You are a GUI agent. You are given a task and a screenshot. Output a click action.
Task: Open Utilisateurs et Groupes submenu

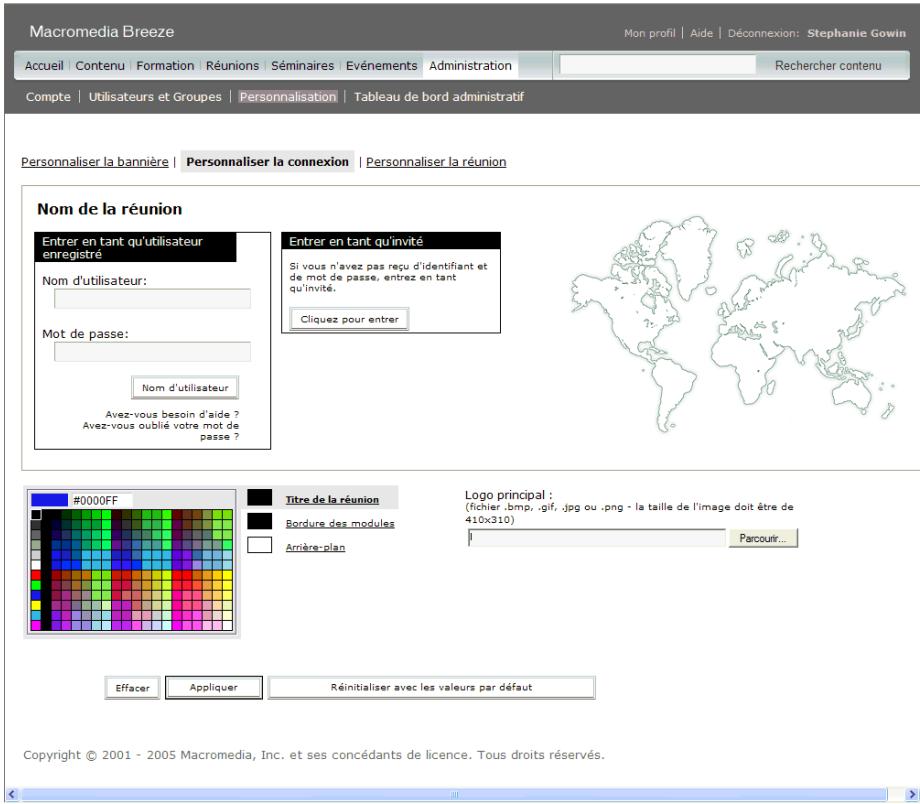(155, 97)
